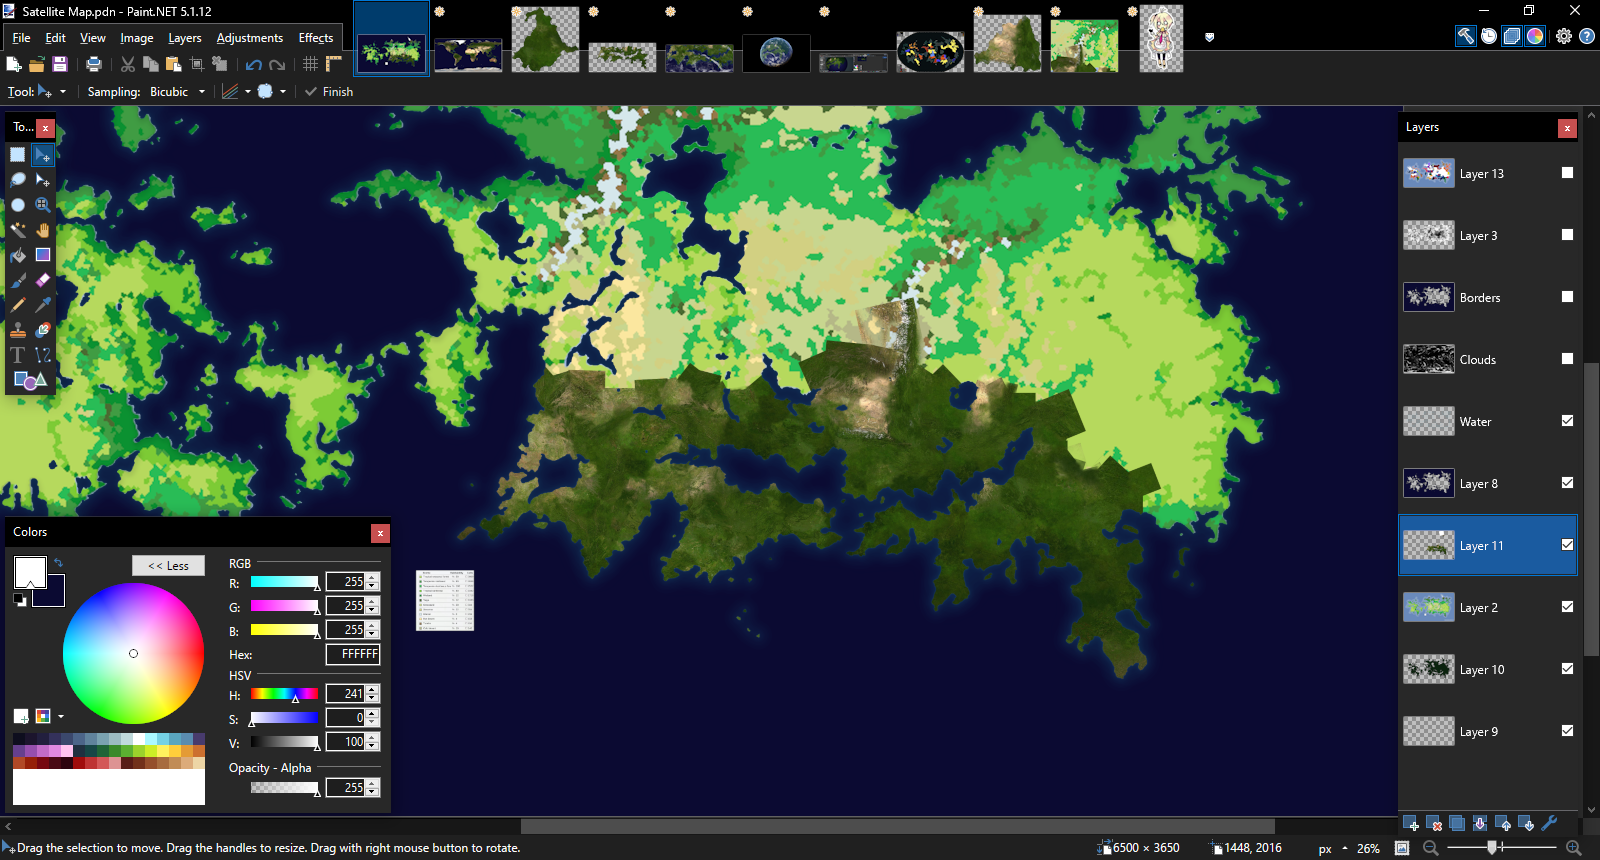Select the Pencil tool
Viewport: 1600px width, 860px height.
coord(18,305)
